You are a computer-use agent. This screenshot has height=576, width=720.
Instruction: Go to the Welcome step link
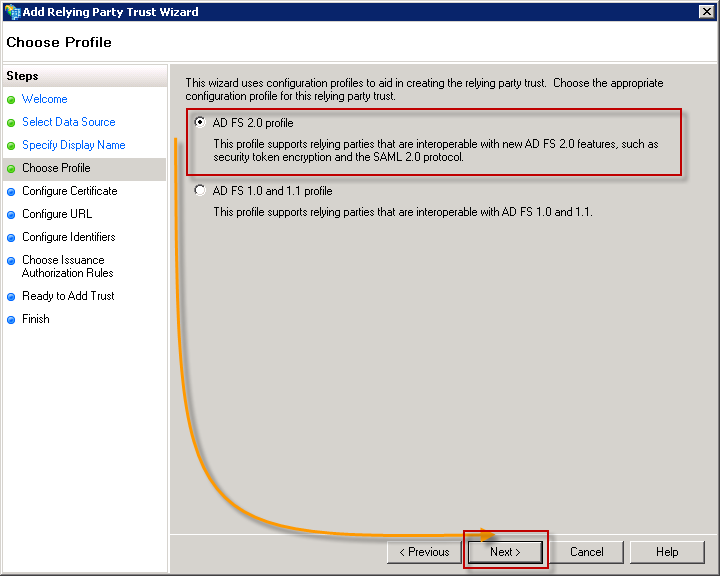(45, 99)
